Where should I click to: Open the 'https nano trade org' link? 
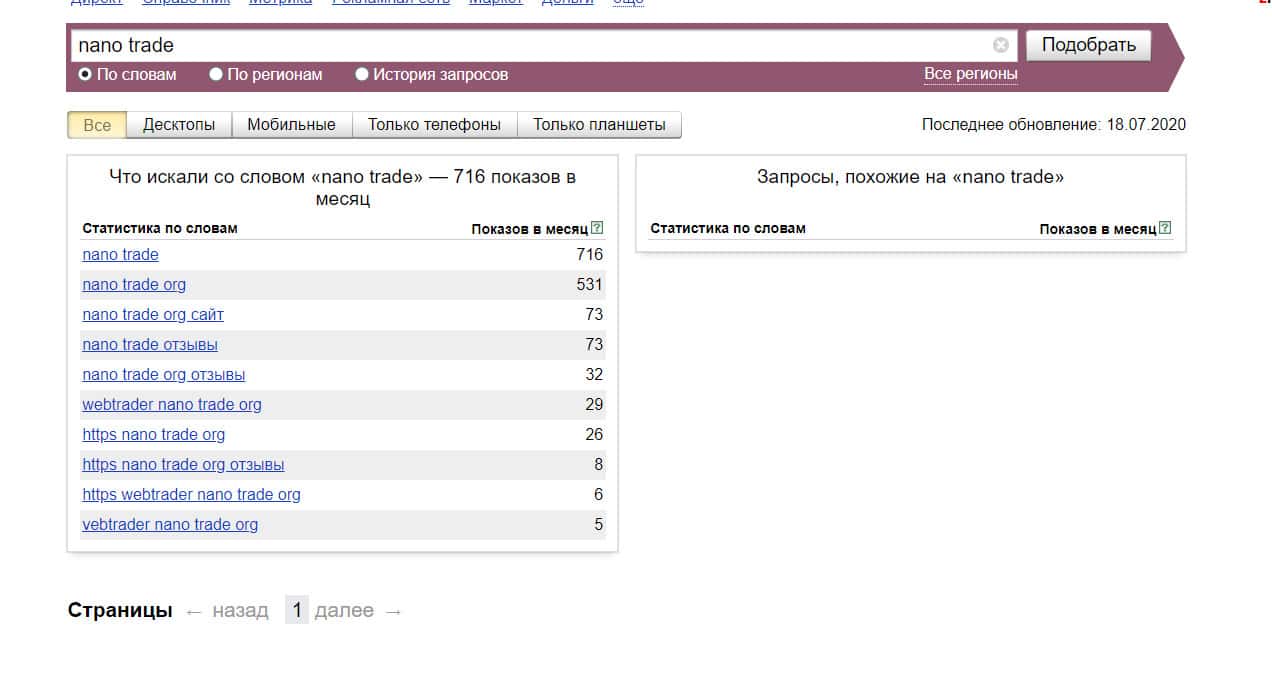(154, 435)
